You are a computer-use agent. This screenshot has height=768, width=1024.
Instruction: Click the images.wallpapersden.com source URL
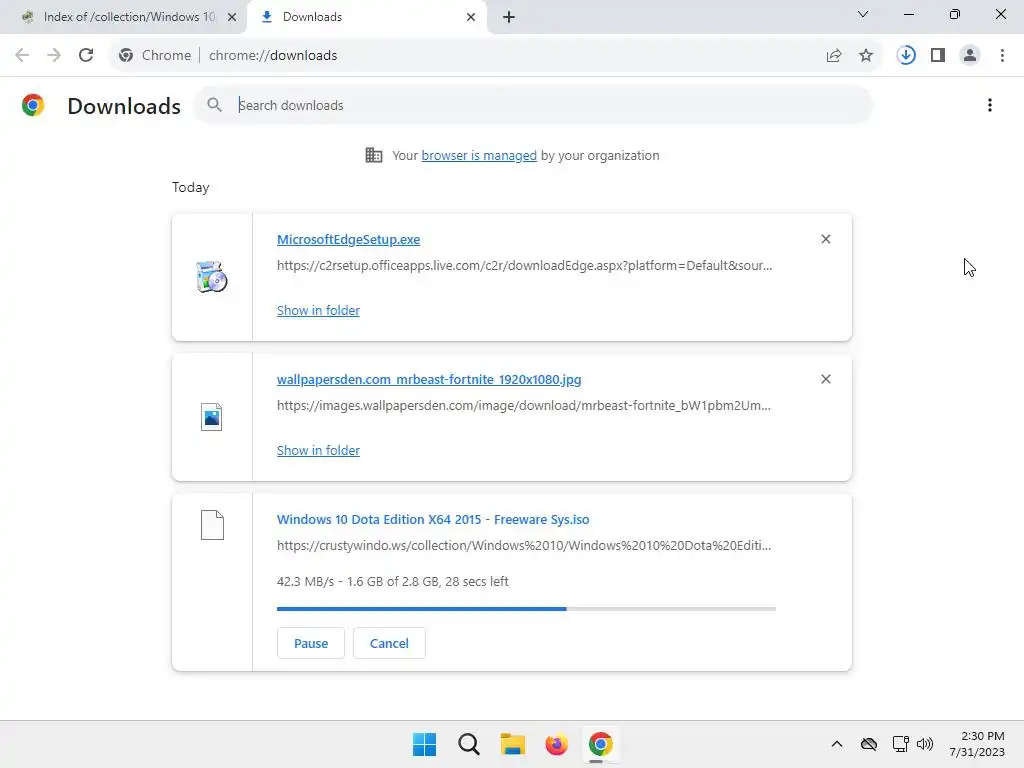coord(524,406)
